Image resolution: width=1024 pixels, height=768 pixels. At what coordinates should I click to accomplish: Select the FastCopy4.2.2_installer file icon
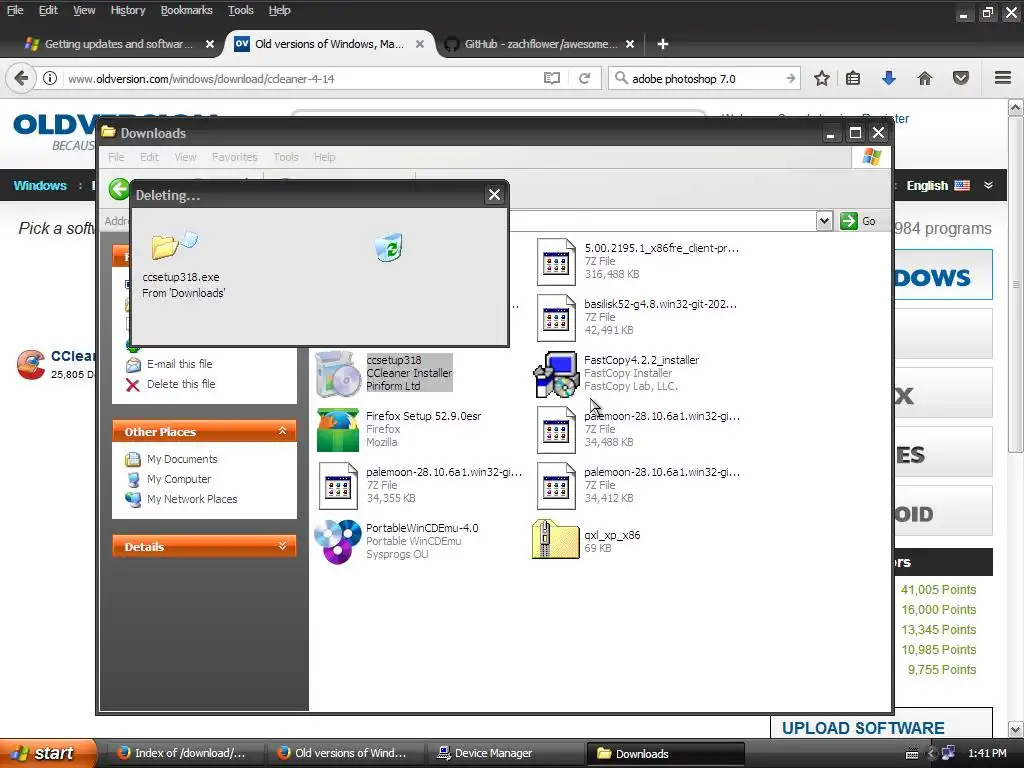(x=556, y=374)
